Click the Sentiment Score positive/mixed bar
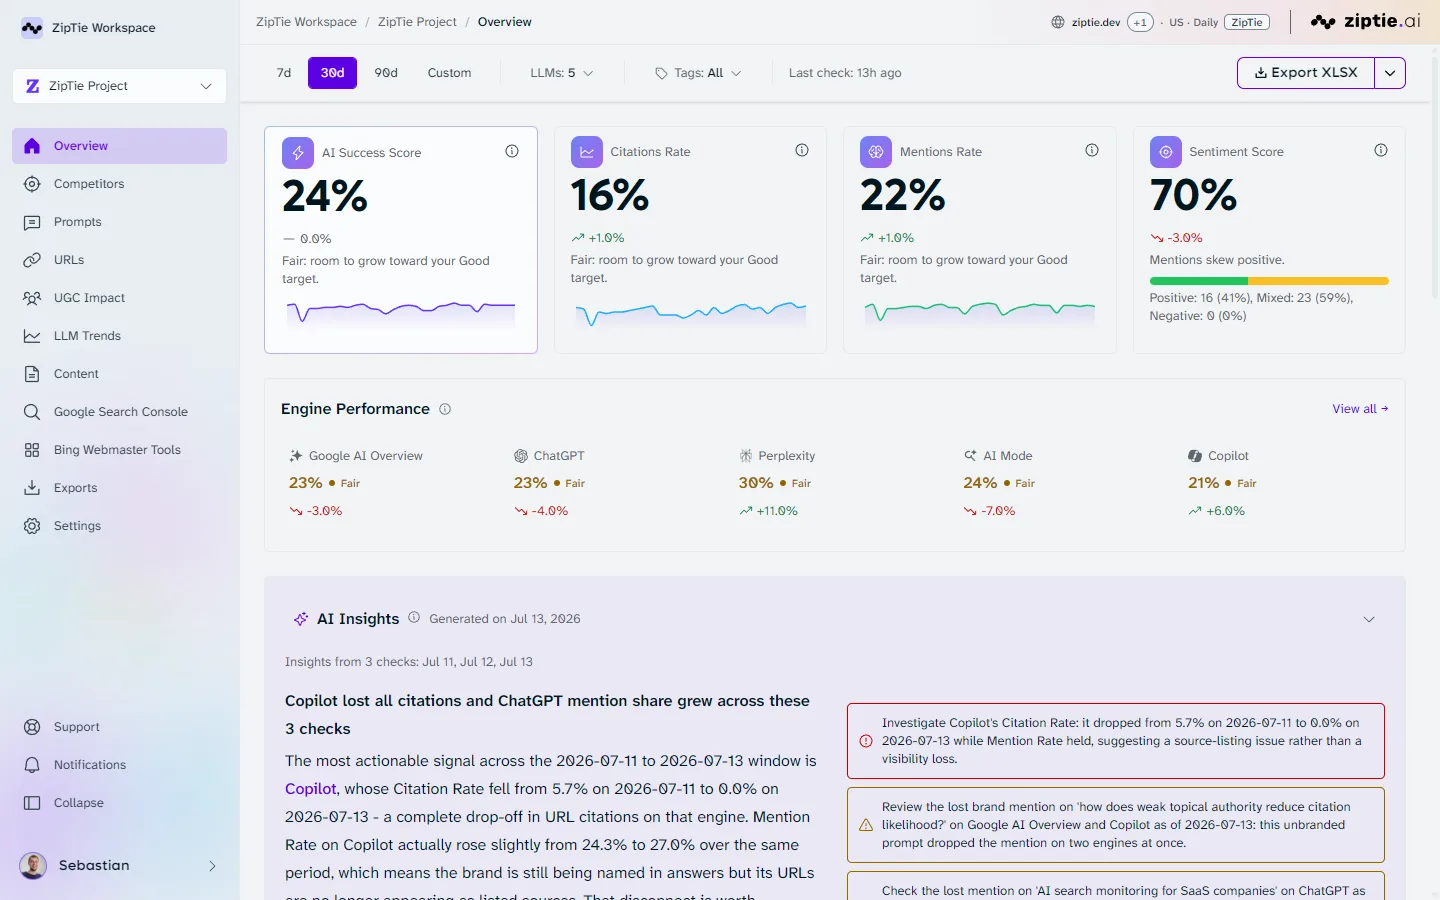Screen dimensions: 1440x900 click(1269, 281)
